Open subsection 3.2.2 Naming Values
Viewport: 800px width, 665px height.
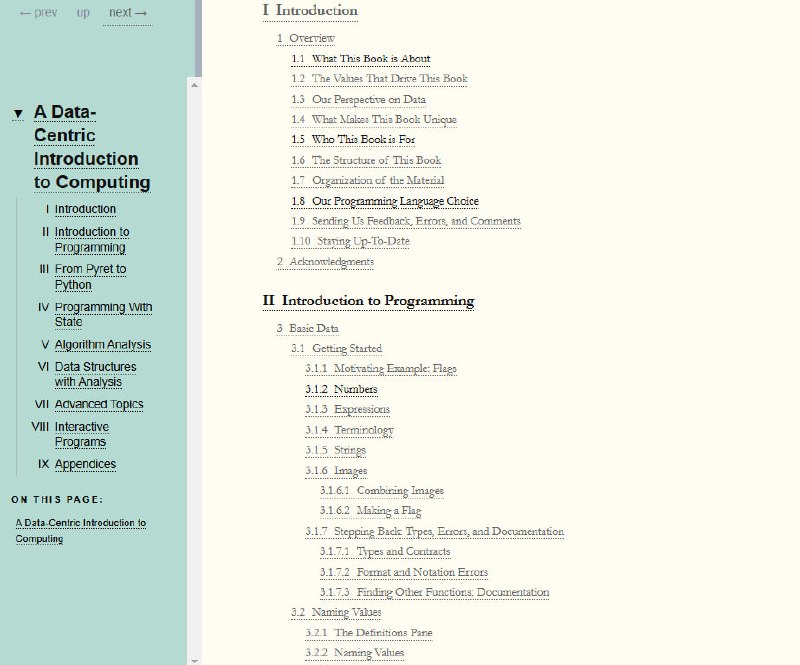pos(355,652)
